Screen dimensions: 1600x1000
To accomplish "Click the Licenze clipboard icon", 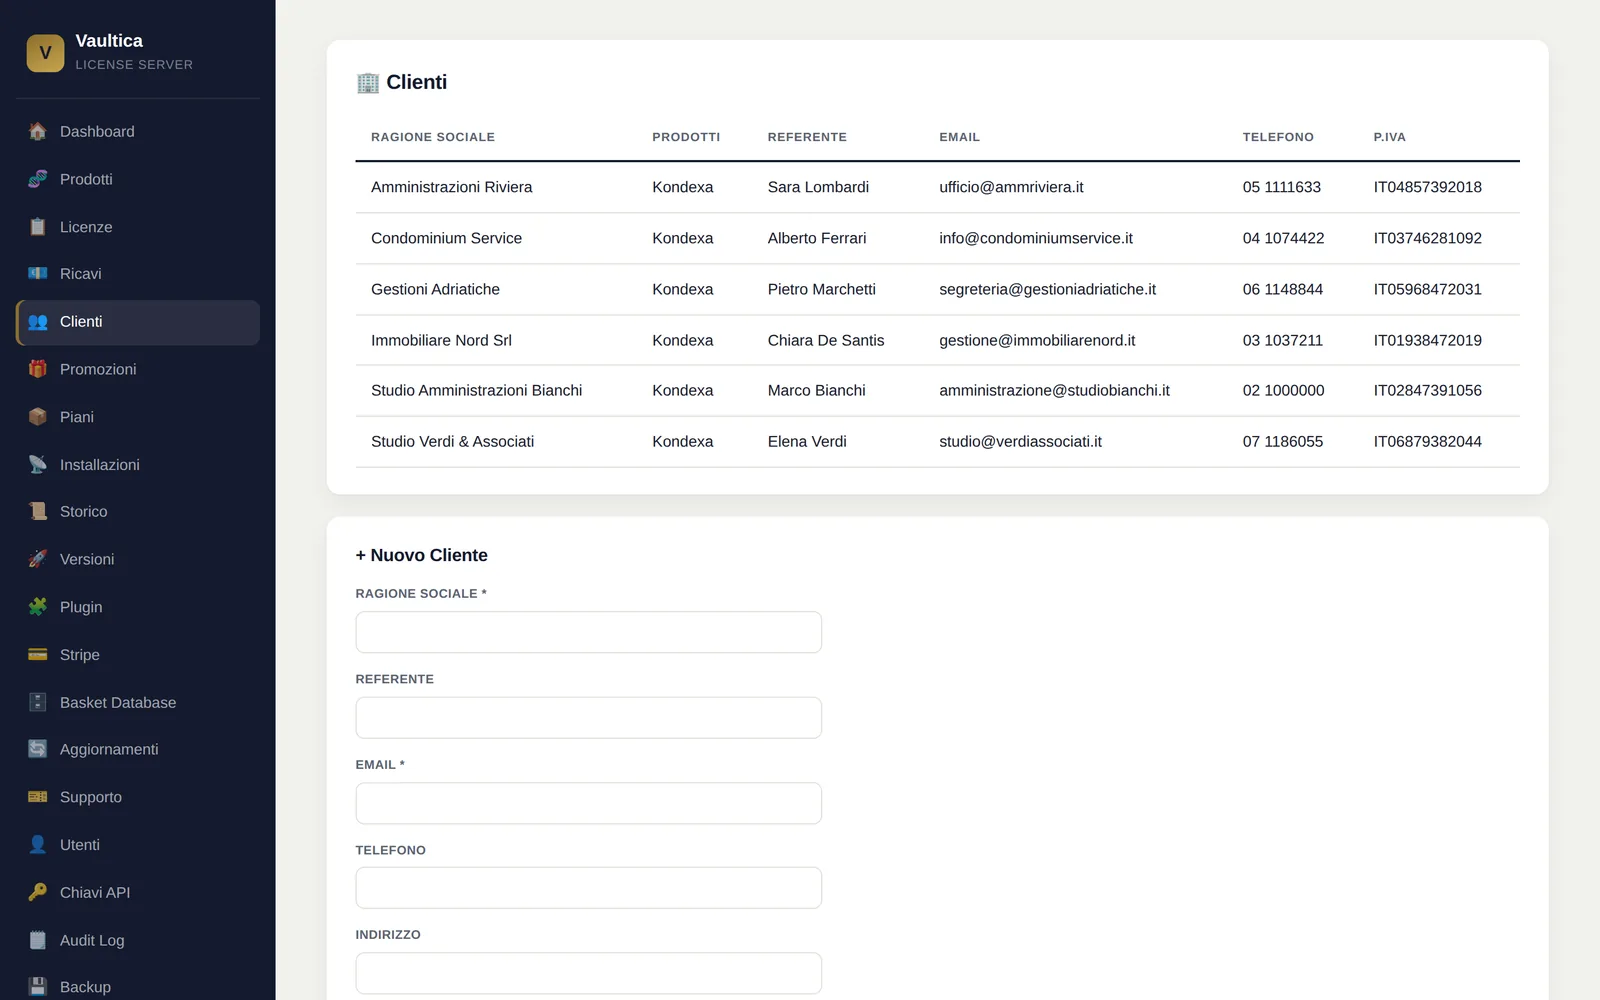I will pyautogui.click(x=38, y=227).
